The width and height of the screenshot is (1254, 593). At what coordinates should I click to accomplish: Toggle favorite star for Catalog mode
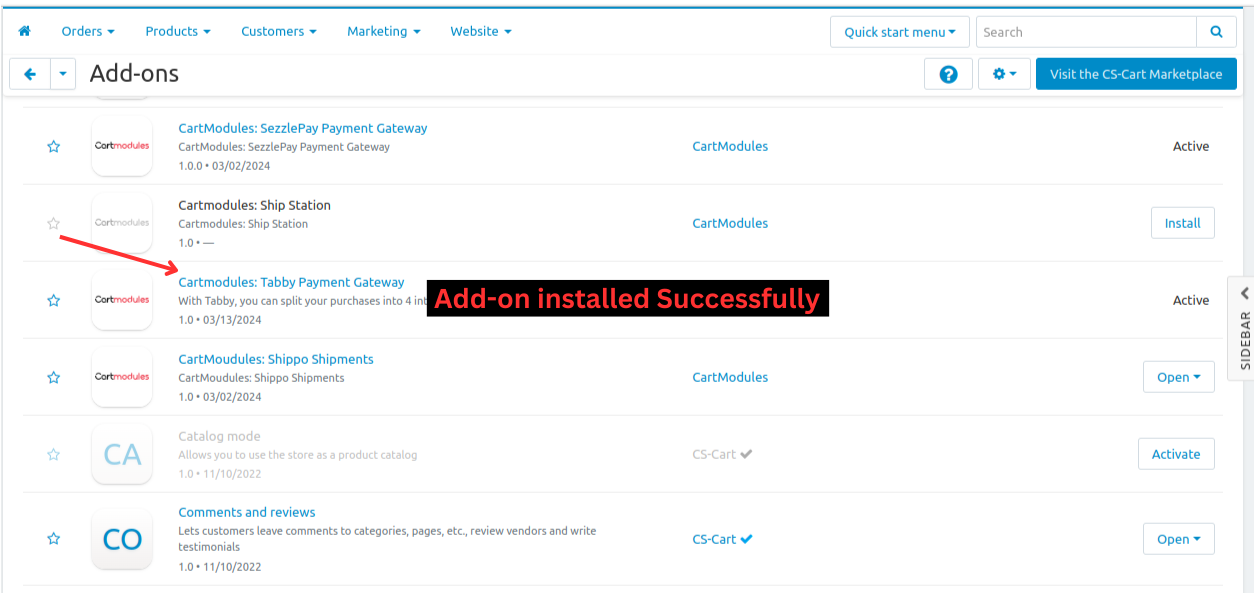point(54,454)
